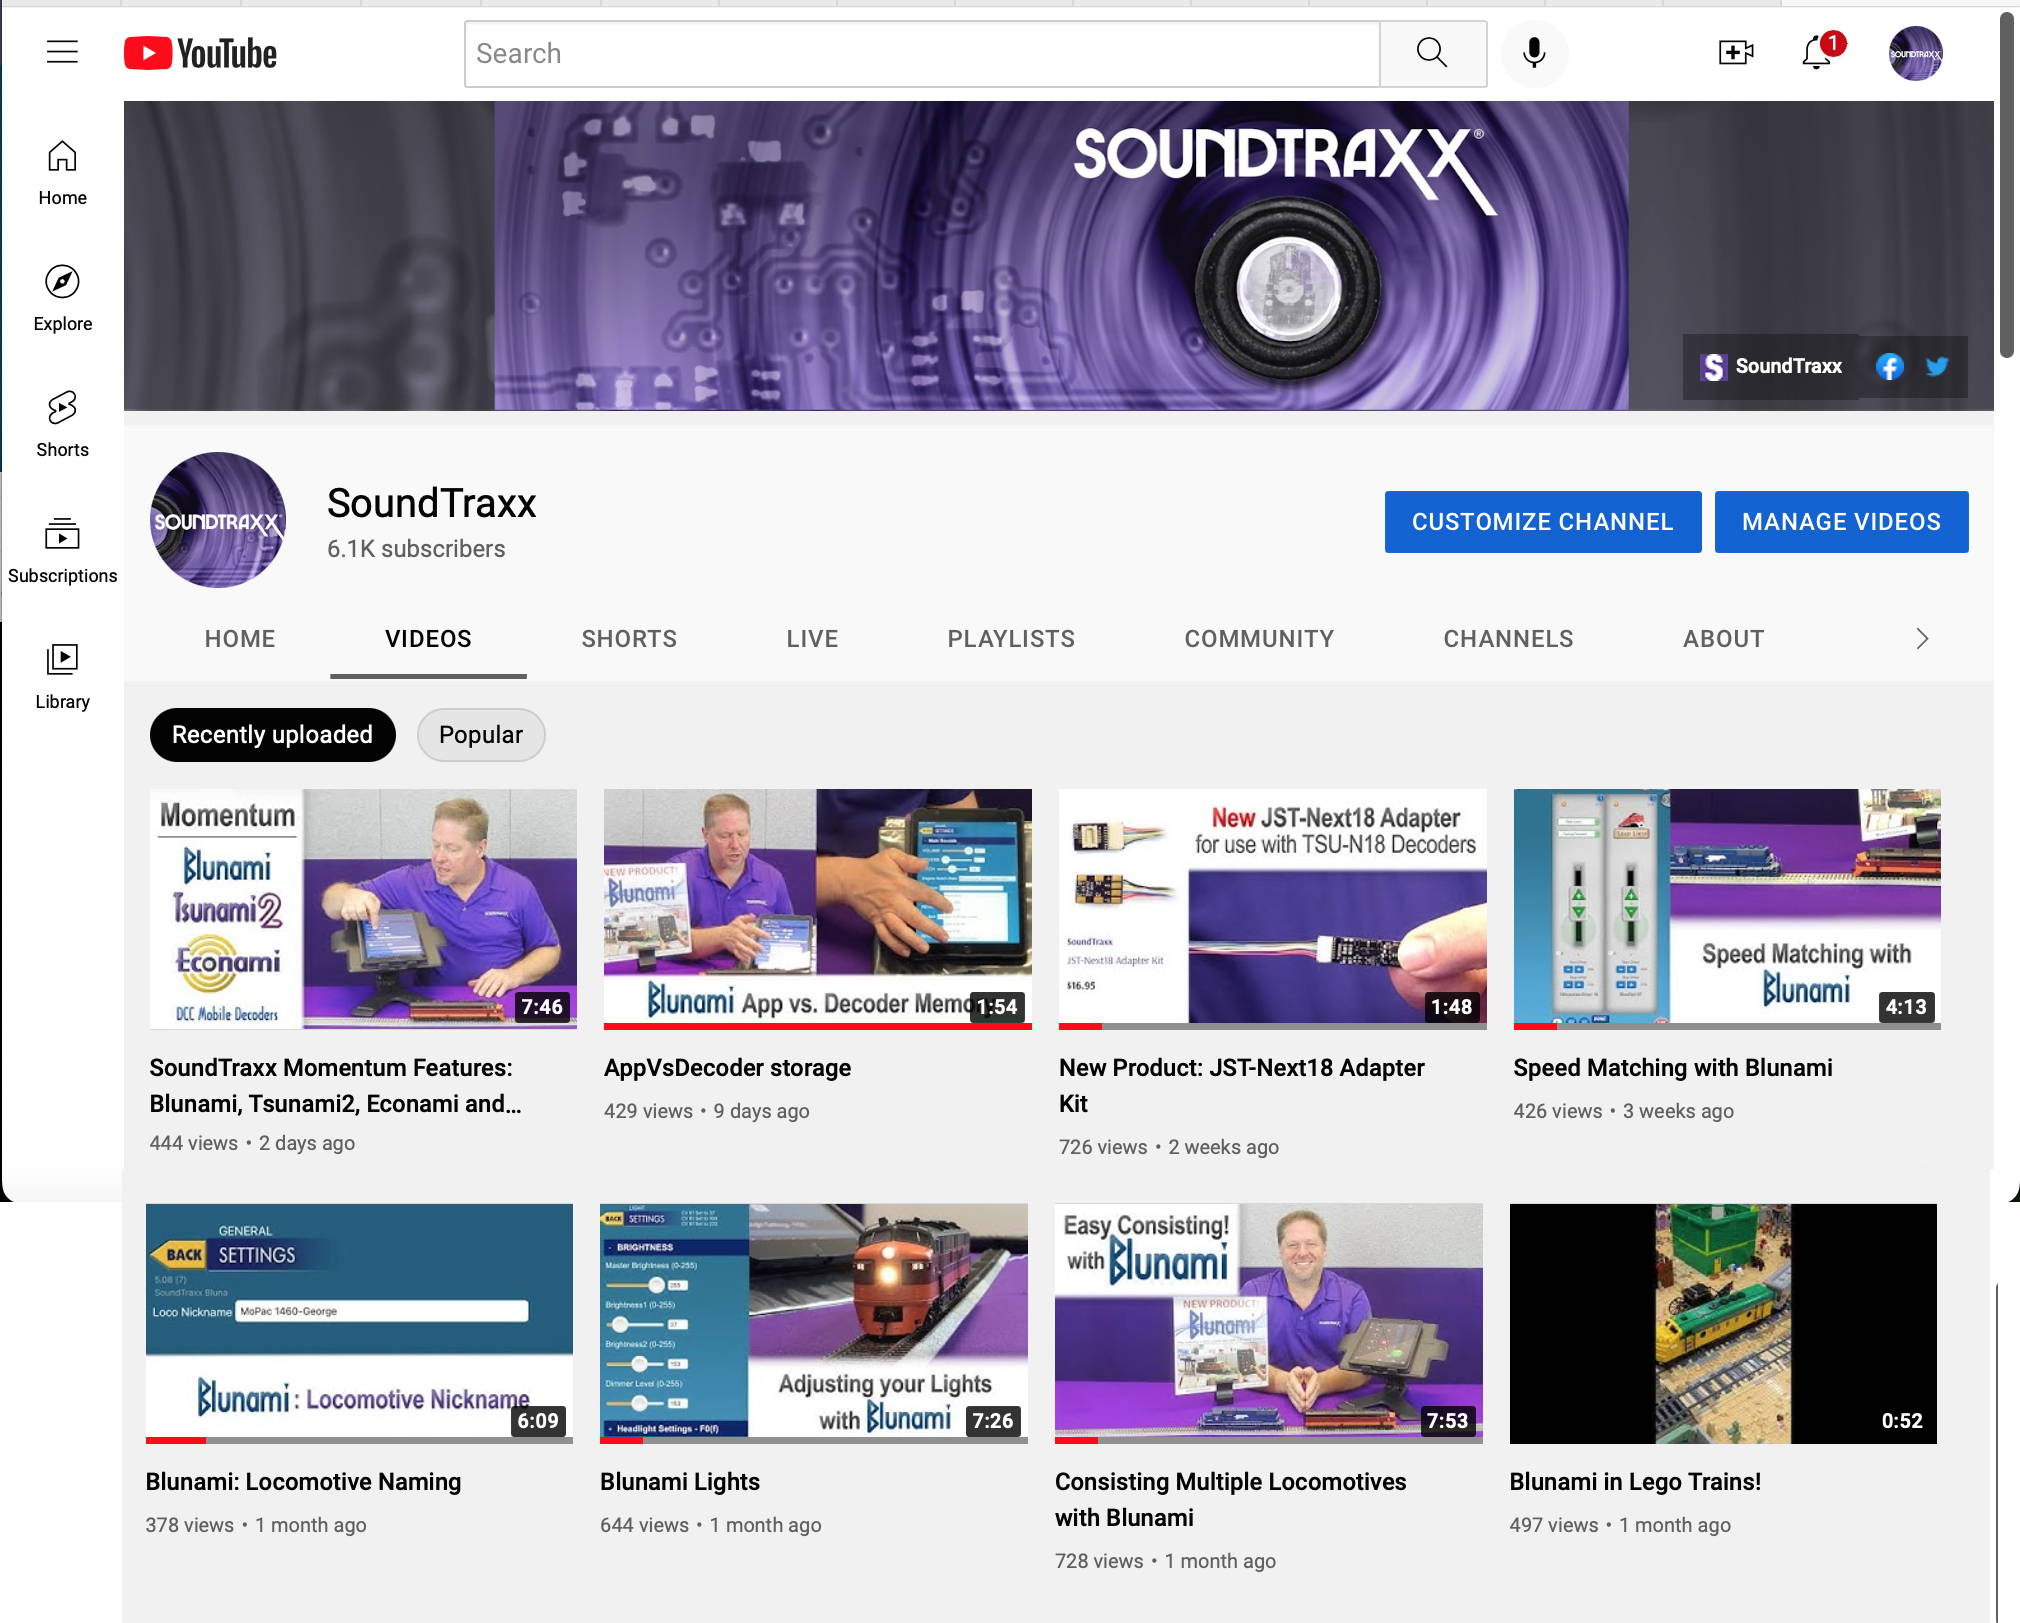The image size is (2020, 1623).
Task: Click the SoundTraxx channel name
Action: (x=432, y=503)
